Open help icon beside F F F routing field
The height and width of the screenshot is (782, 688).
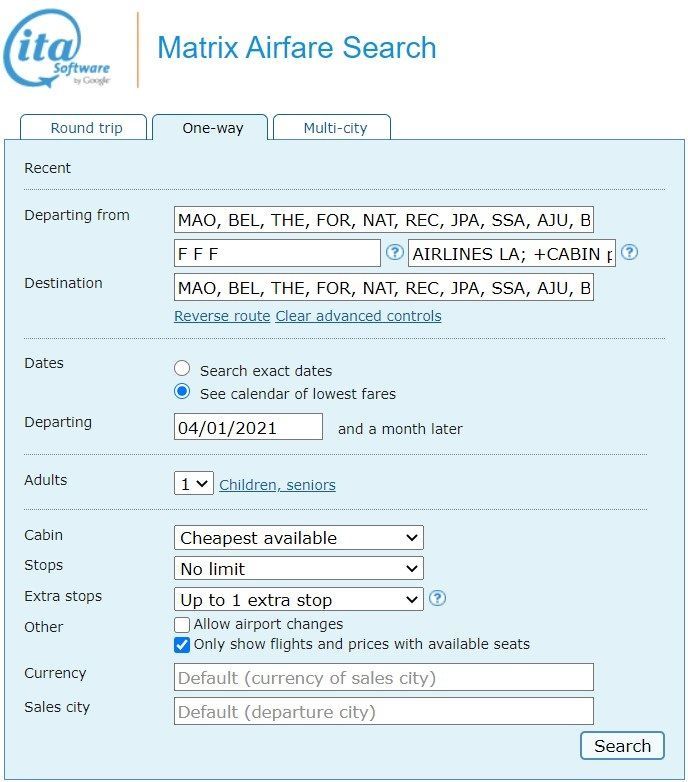tap(395, 252)
